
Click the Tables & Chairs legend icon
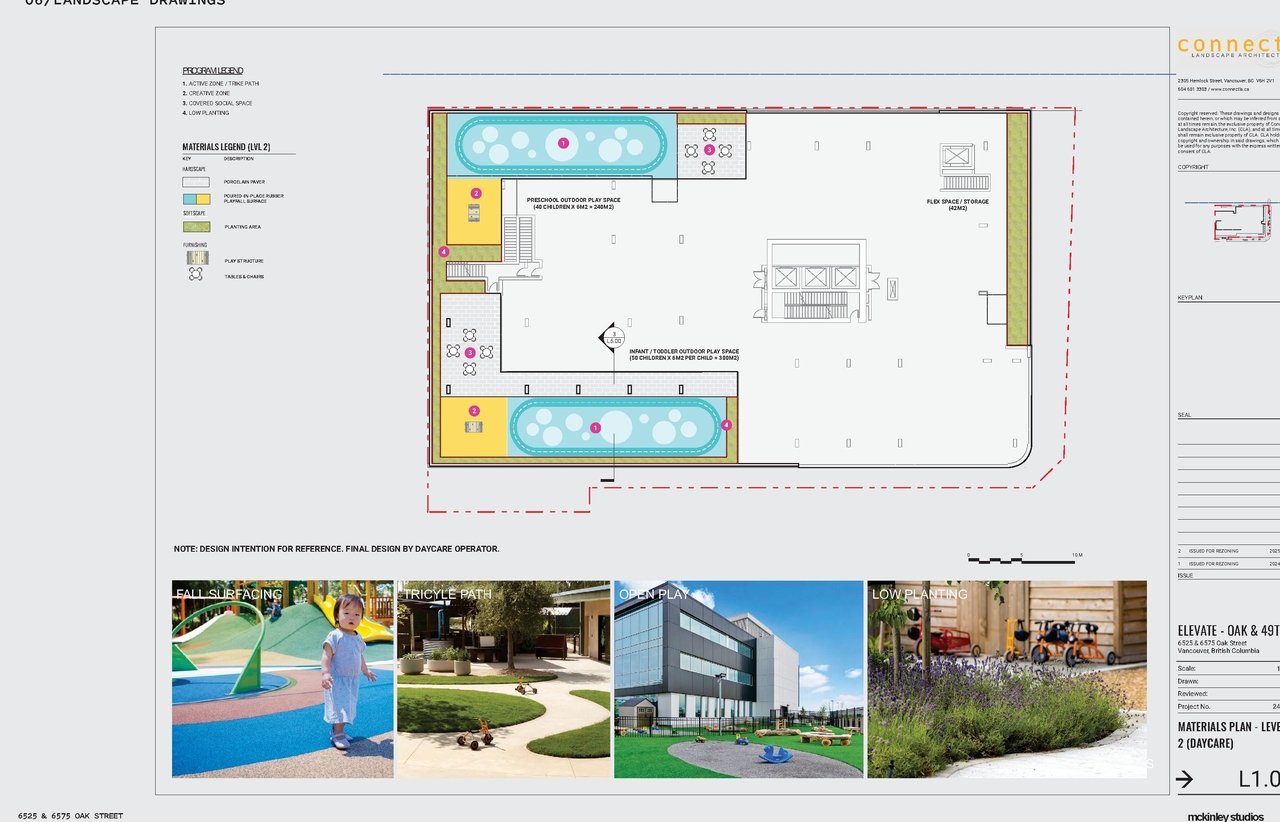pos(196,274)
